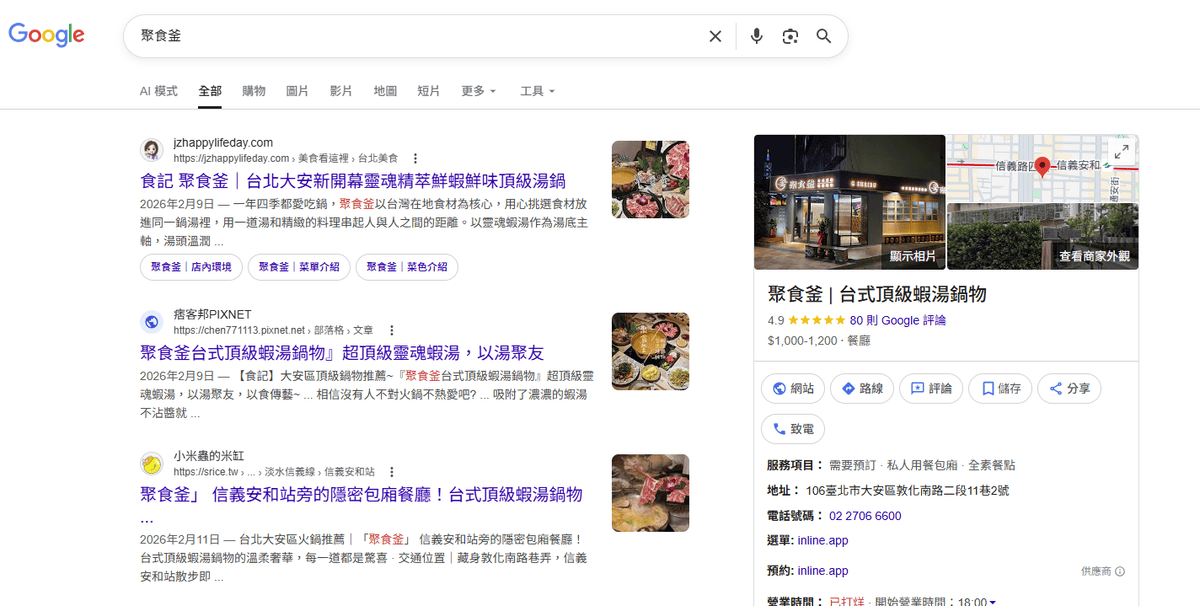Click the jzhappylifeday.com URL breadcrumb
This screenshot has width=1200, height=606.
point(285,158)
